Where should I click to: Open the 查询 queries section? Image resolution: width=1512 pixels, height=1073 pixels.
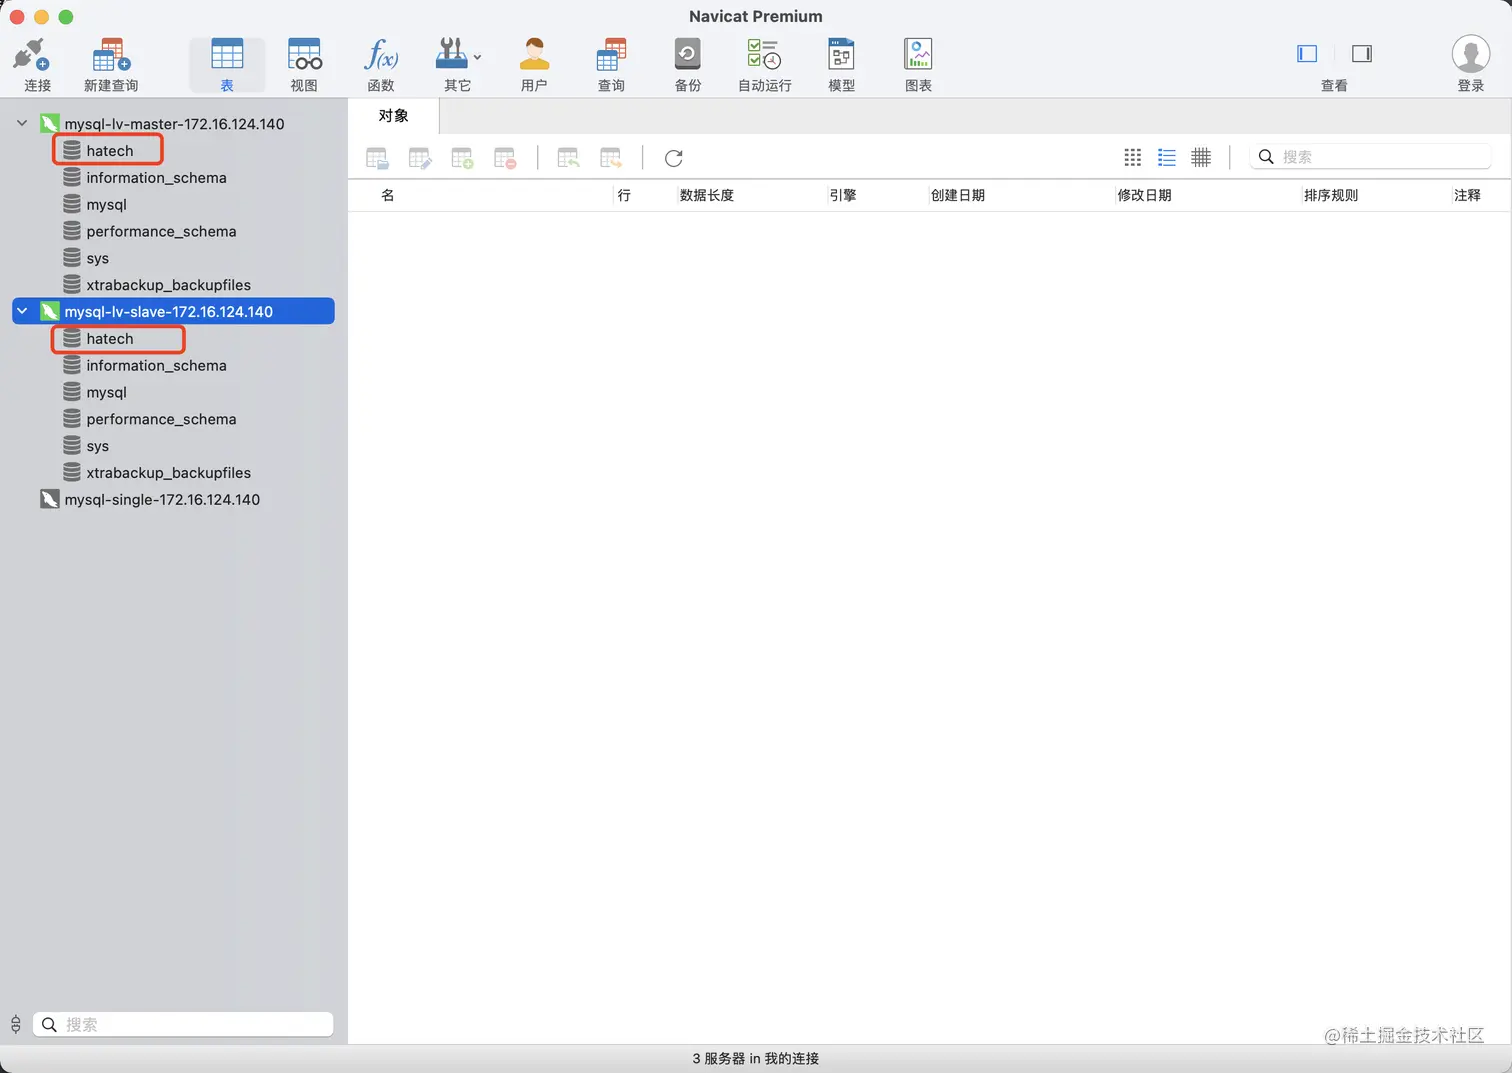pos(611,65)
